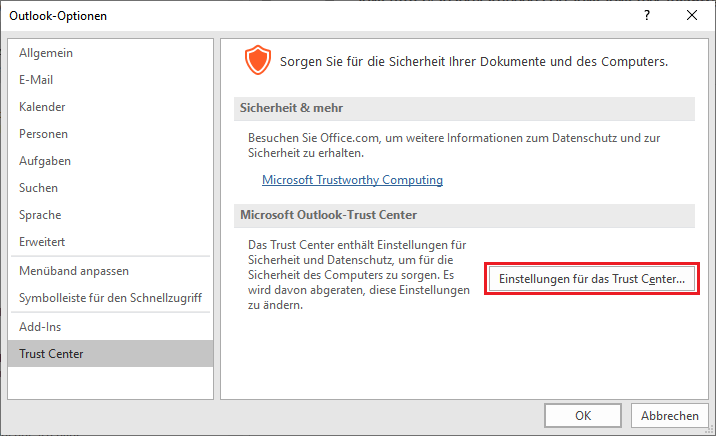This screenshot has width=716, height=436.
Task: Open Einstellungen für das Trust Center
Action: tap(592, 278)
